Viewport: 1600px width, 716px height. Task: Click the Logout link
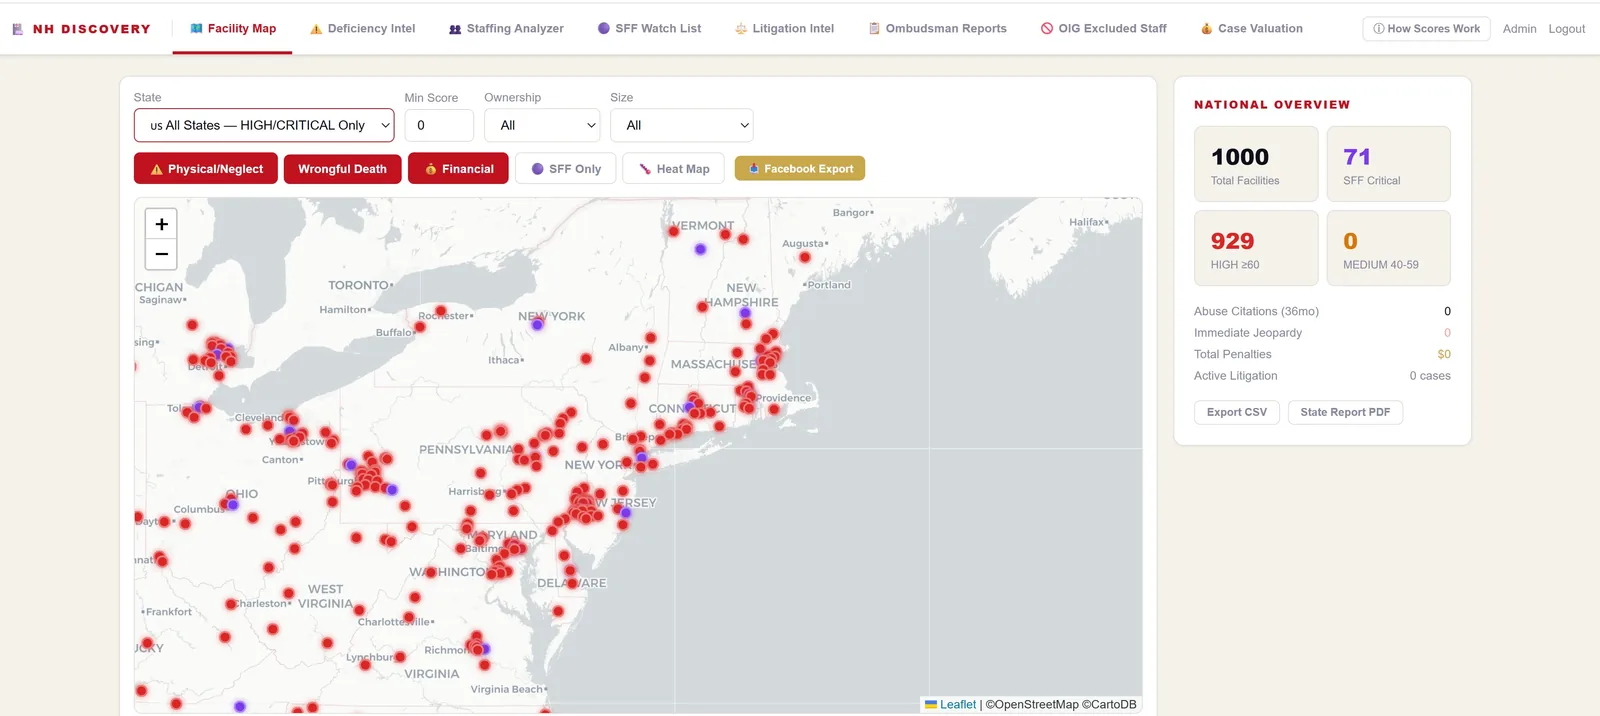(1567, 29)
